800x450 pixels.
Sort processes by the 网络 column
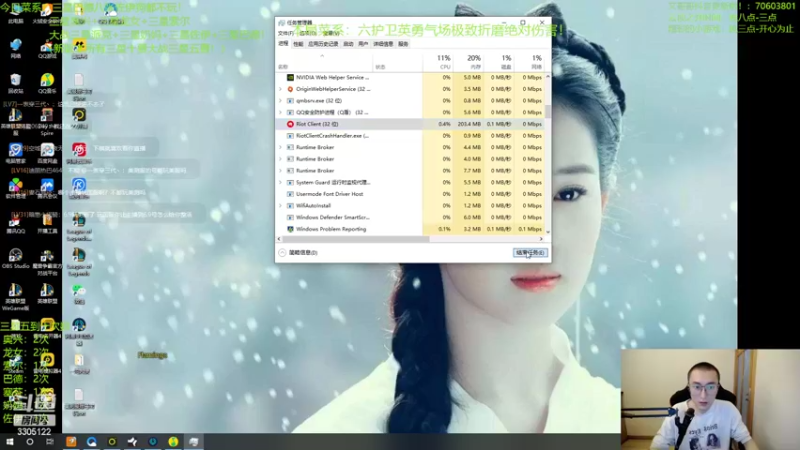click(x=530, y=62)
